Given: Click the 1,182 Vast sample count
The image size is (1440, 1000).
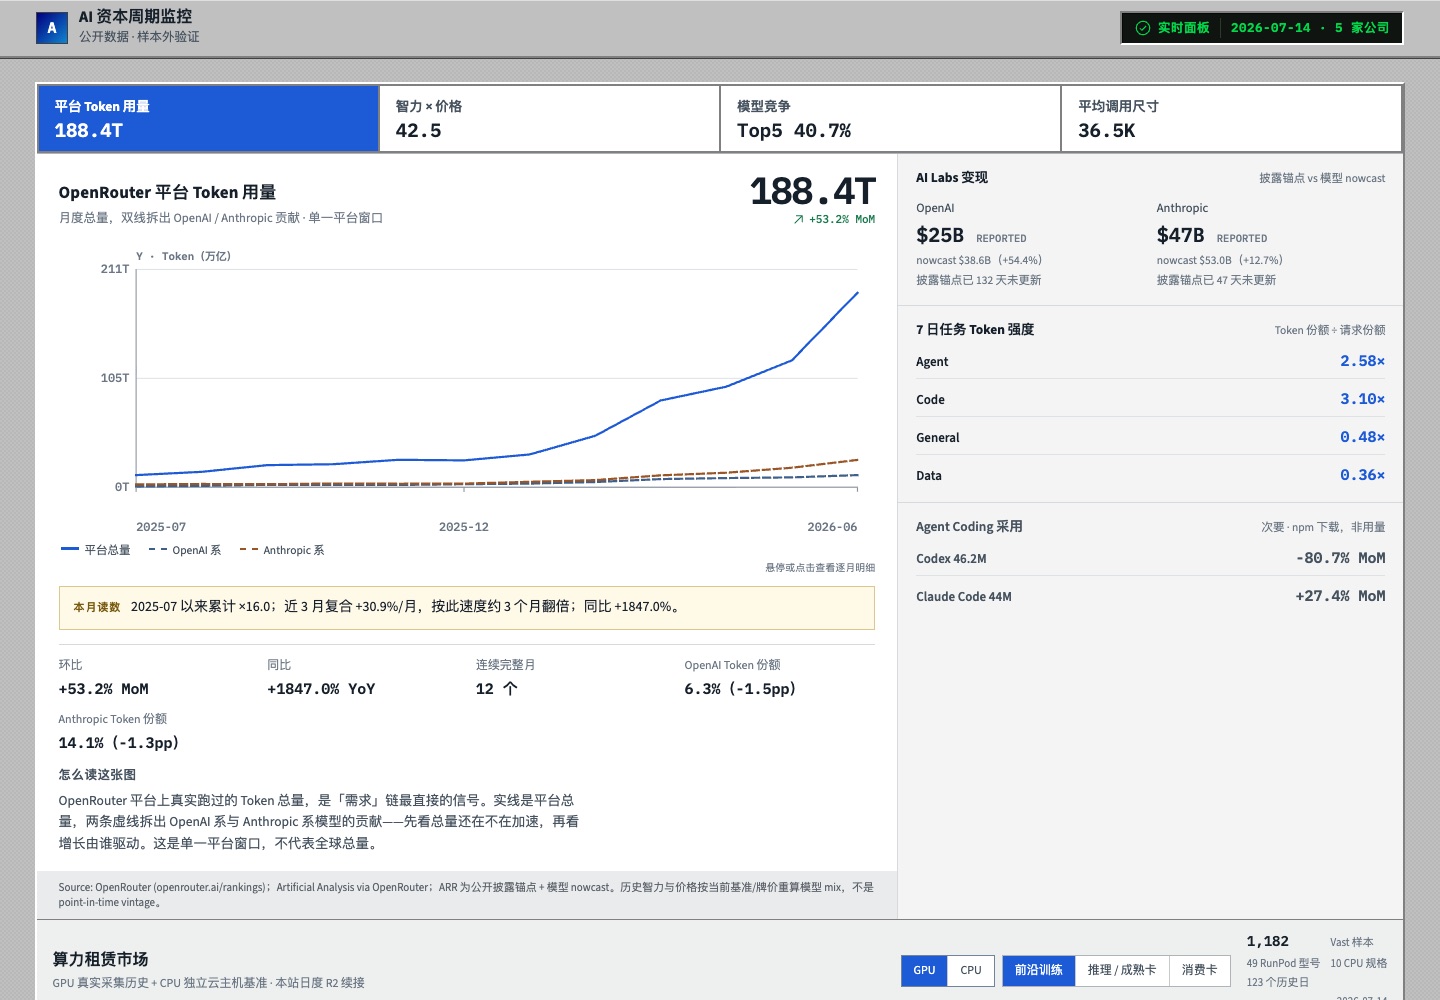Looking at the screenshot, I should (x=1267, y=941).
